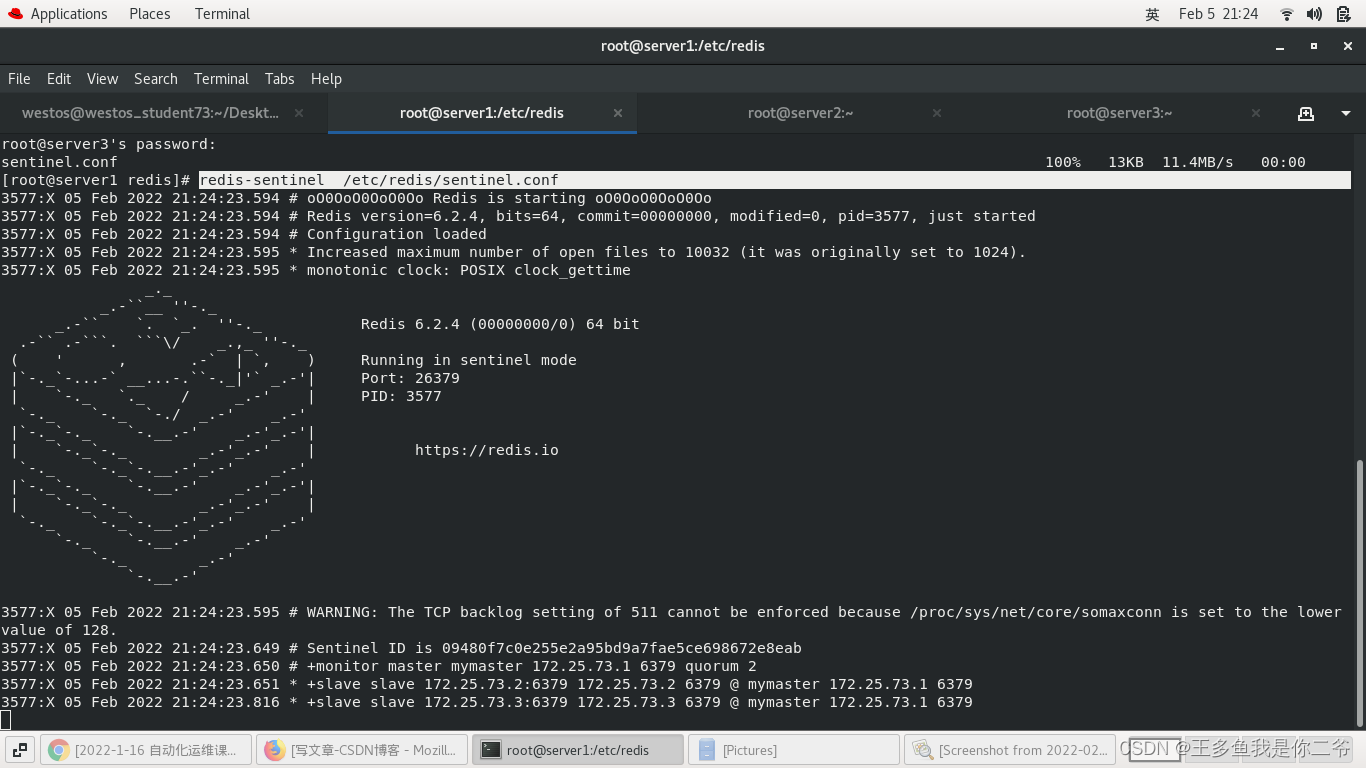
Task: Open the View menu
Action: click(x=102, y=79)
